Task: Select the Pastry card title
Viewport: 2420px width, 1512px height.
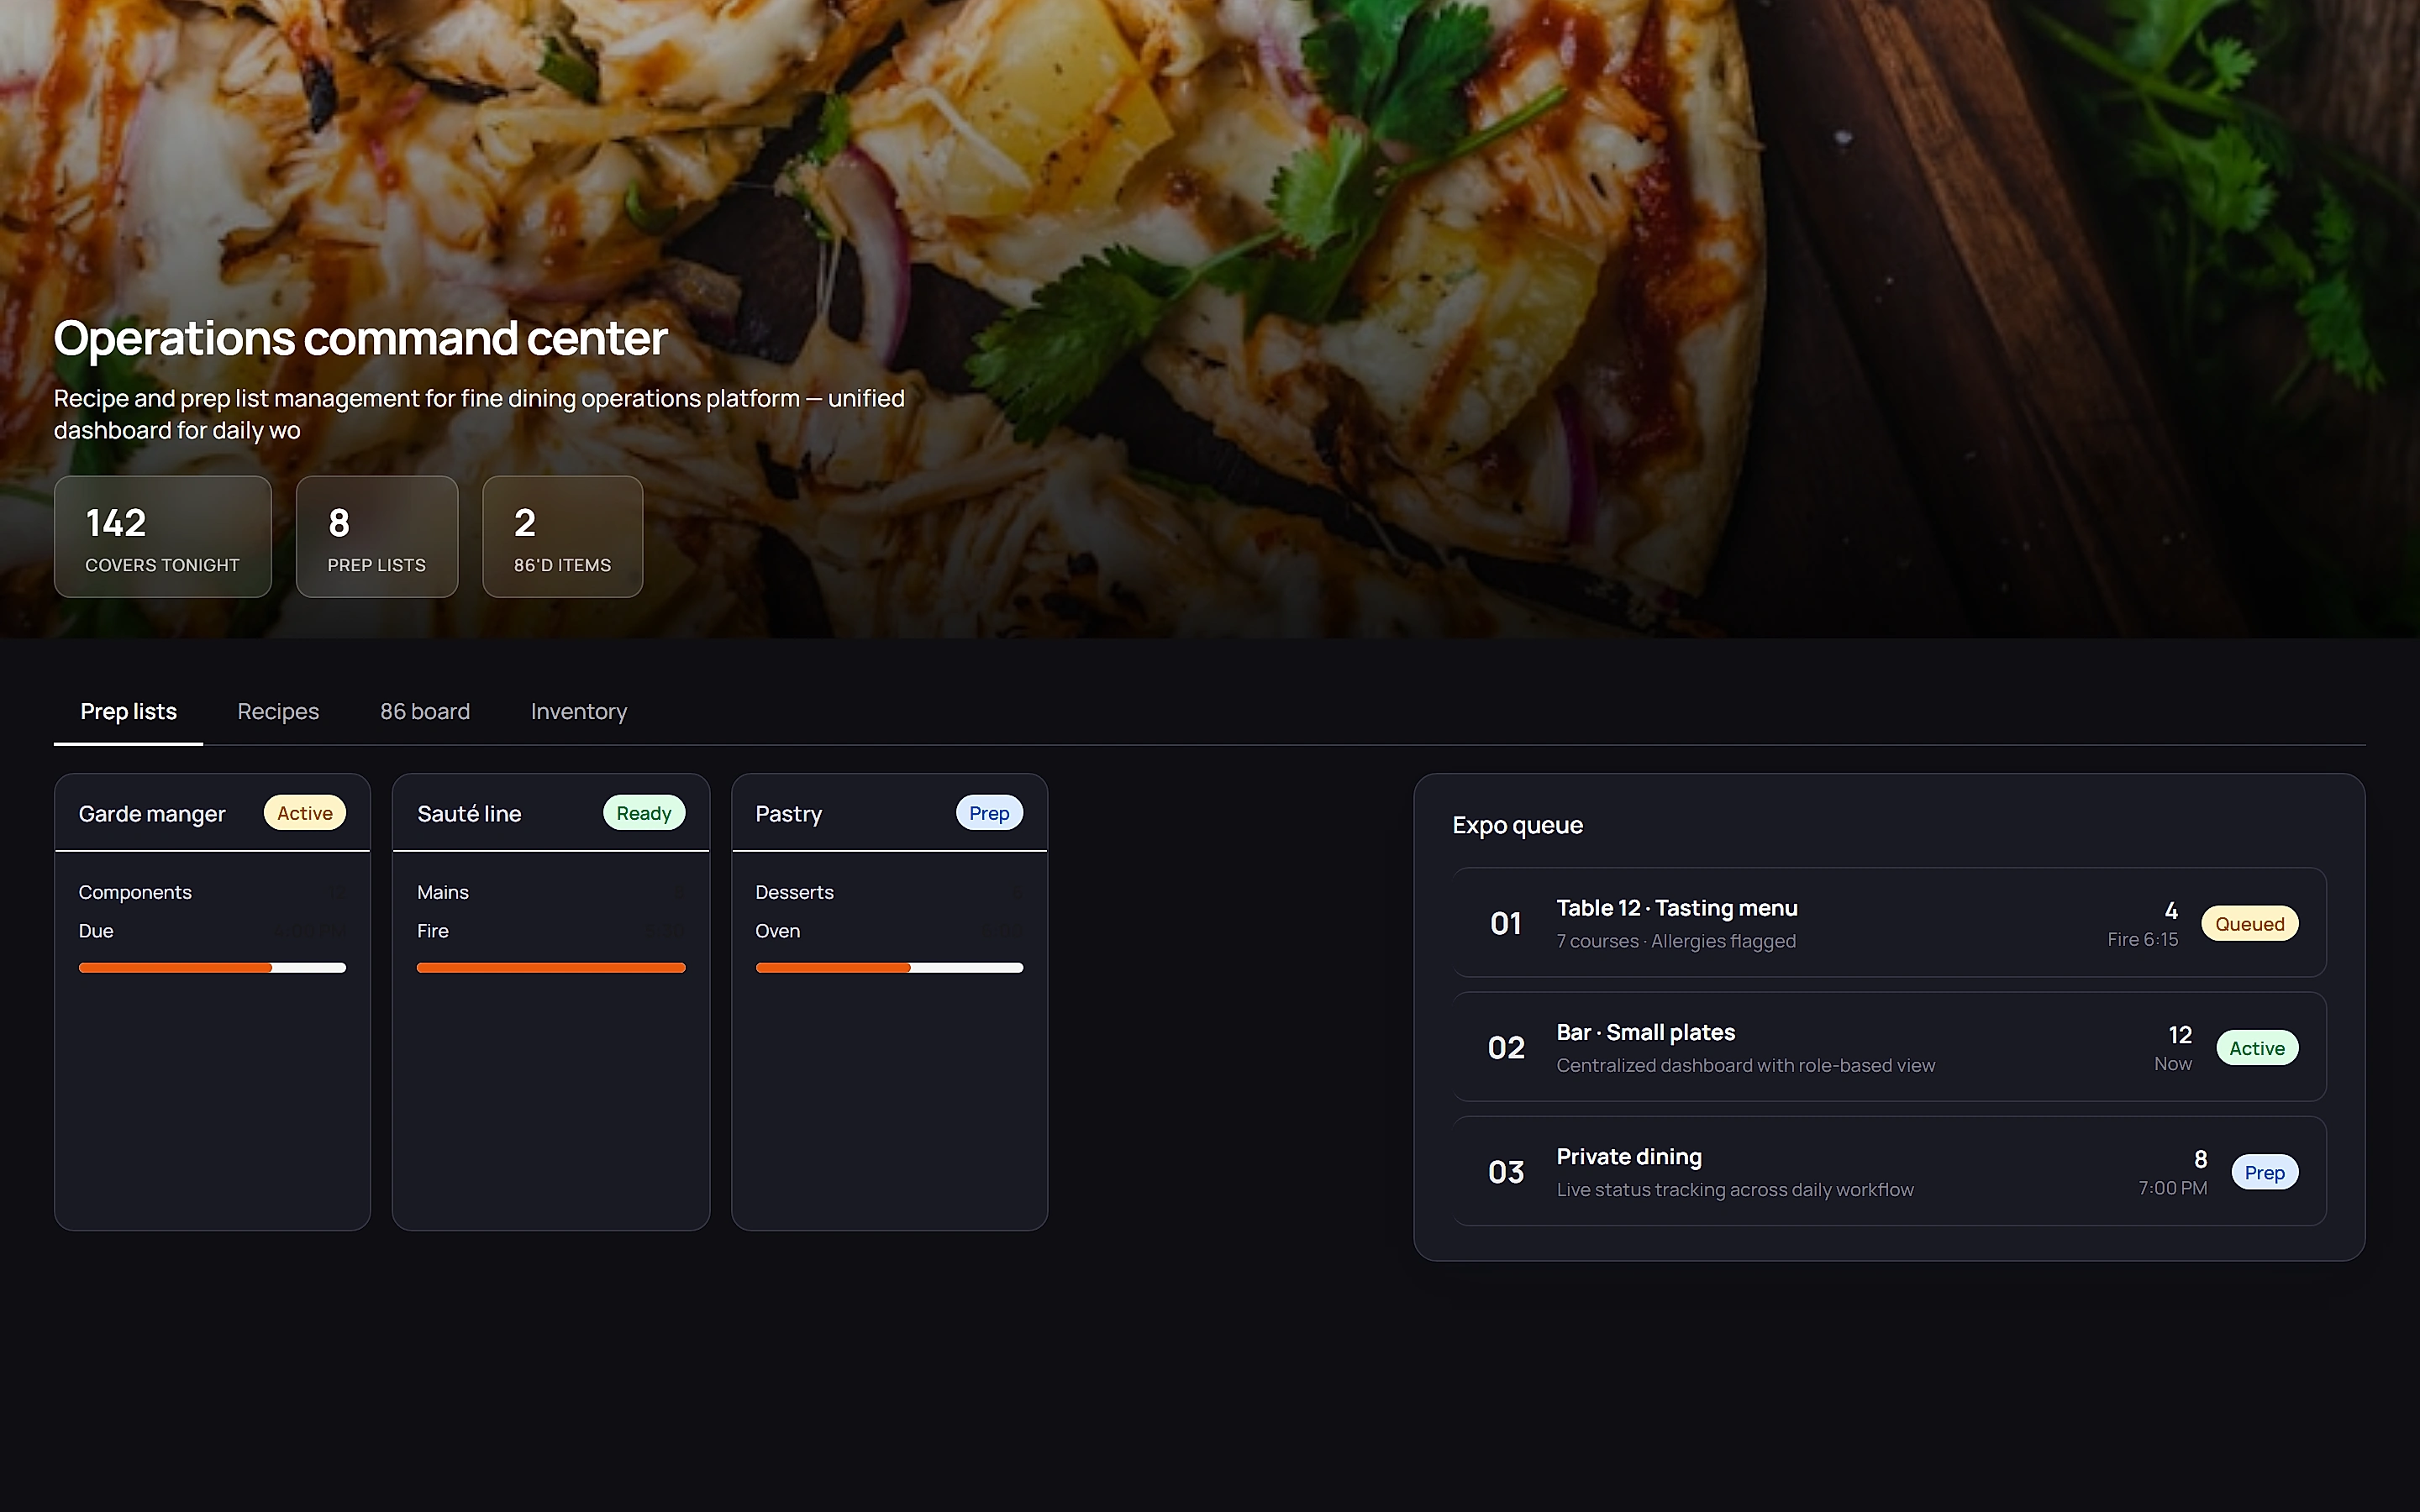Action: click(x=789, y=814)
